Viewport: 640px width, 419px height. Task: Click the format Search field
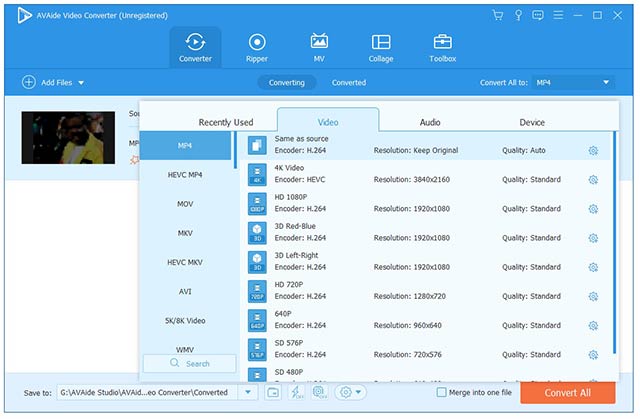[189, 363]
